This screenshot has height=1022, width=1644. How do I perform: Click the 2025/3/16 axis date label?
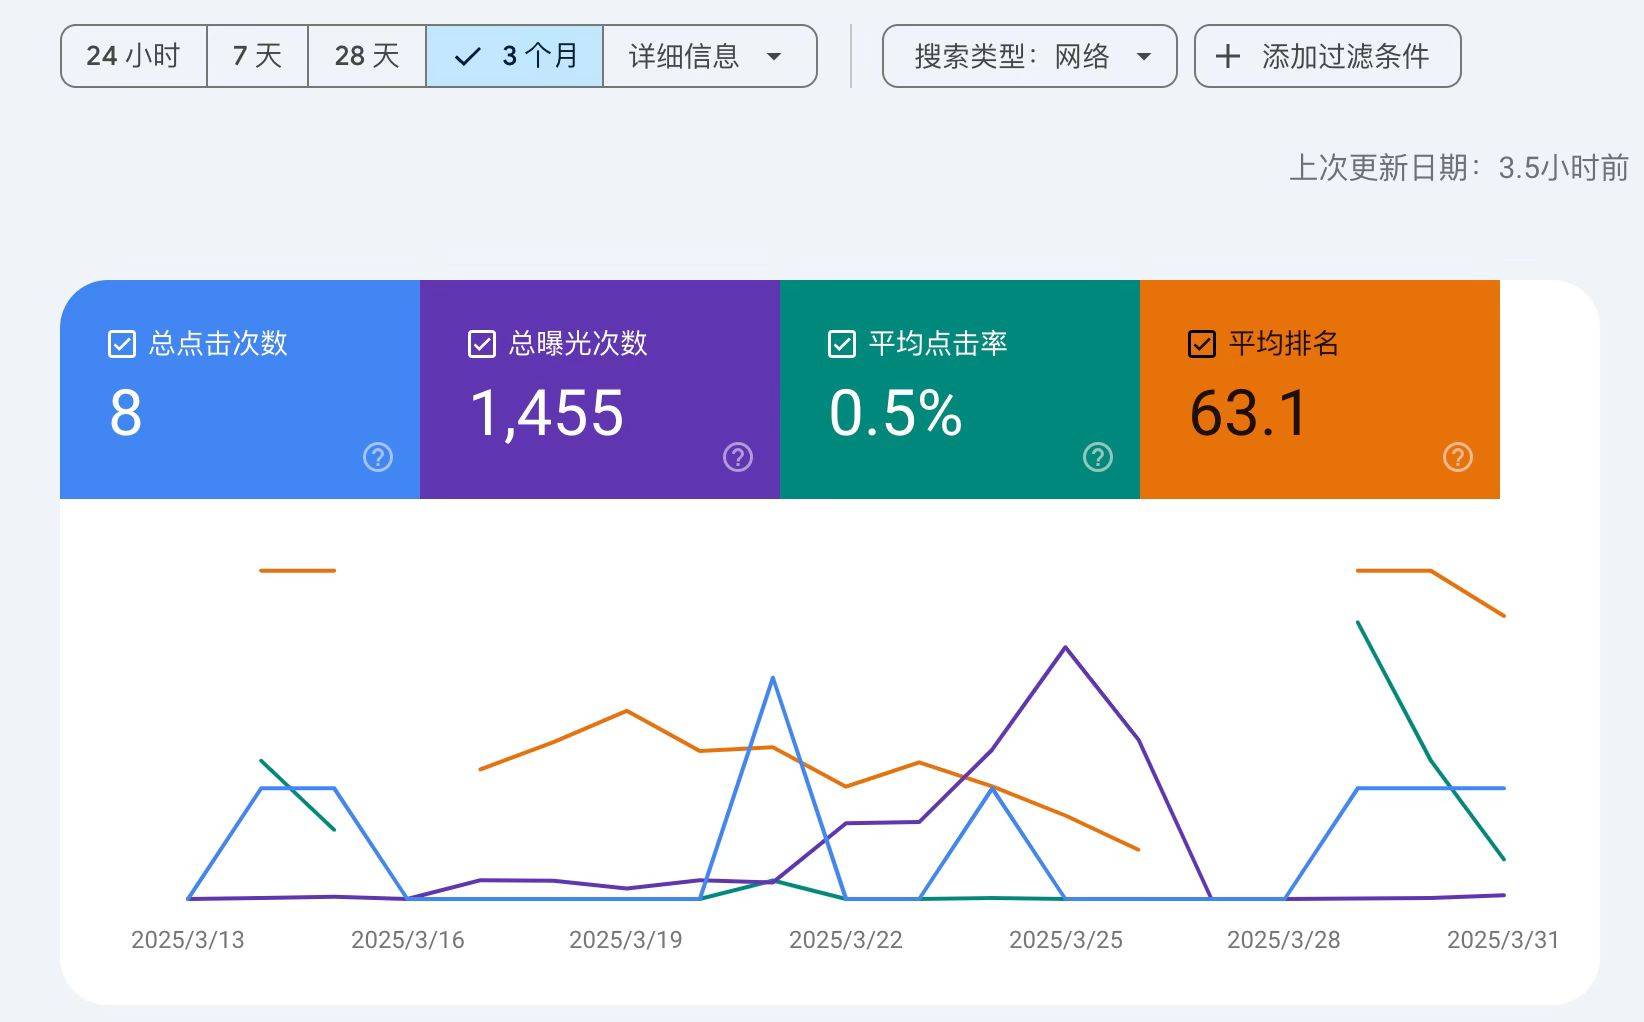point(408,940)
